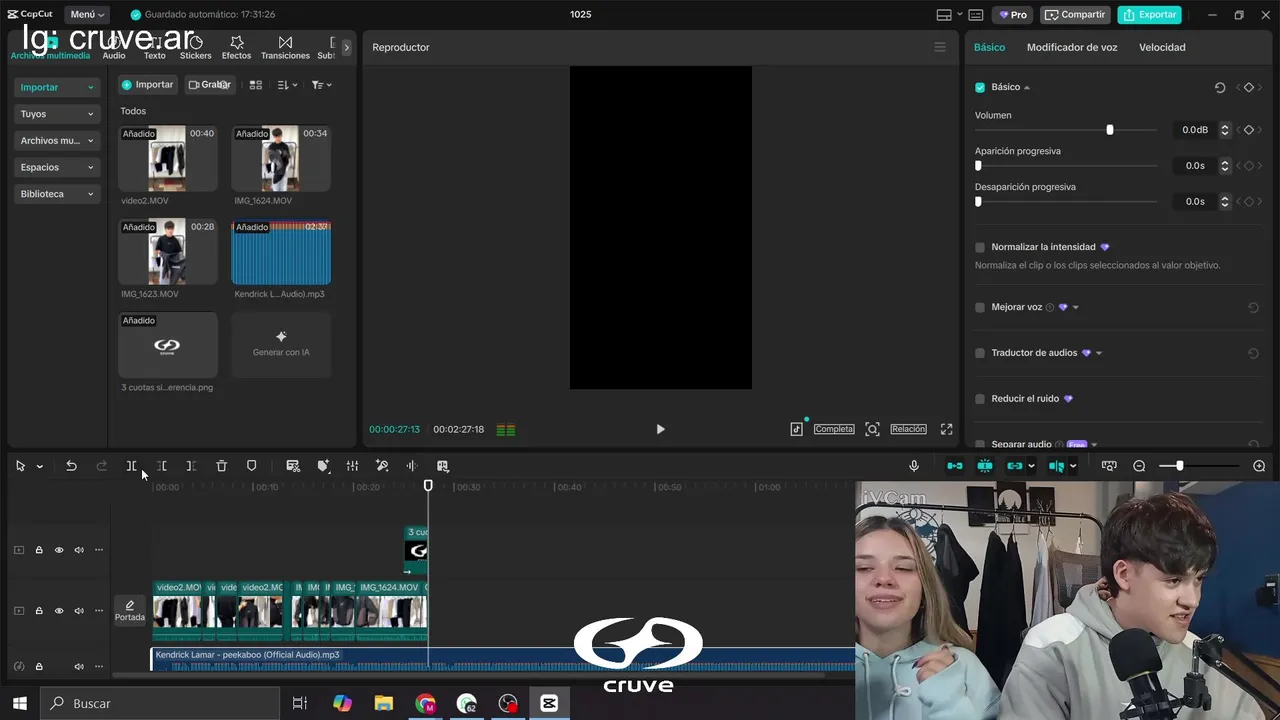Adjust the timeline zoom slider
The width and height of the screenshot is (1280, 720).
coord(1199,466)
